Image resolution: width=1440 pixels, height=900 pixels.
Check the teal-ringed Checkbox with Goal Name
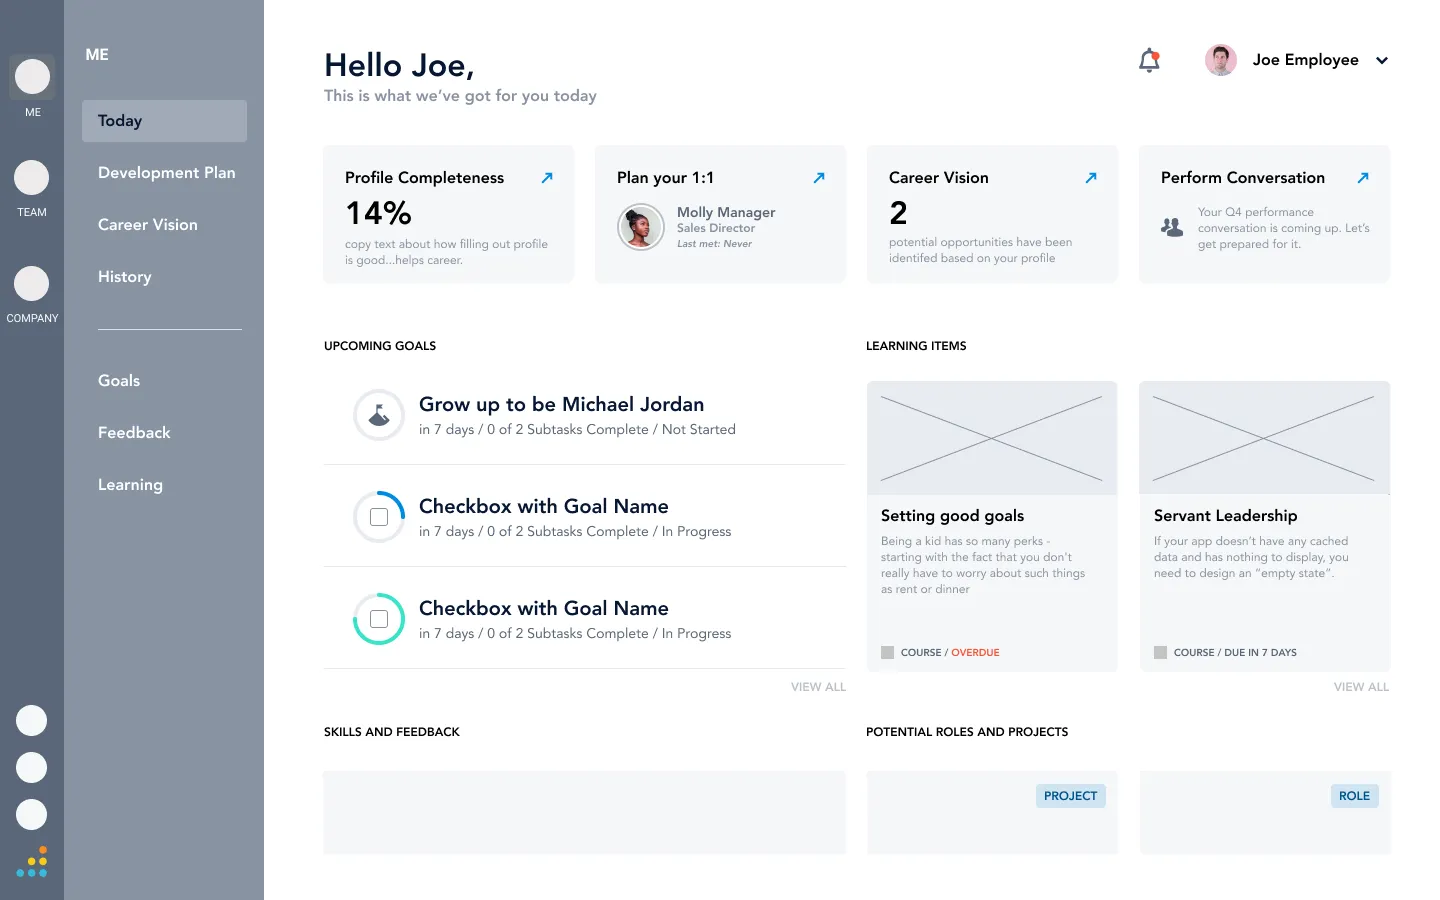click(379, 619)
